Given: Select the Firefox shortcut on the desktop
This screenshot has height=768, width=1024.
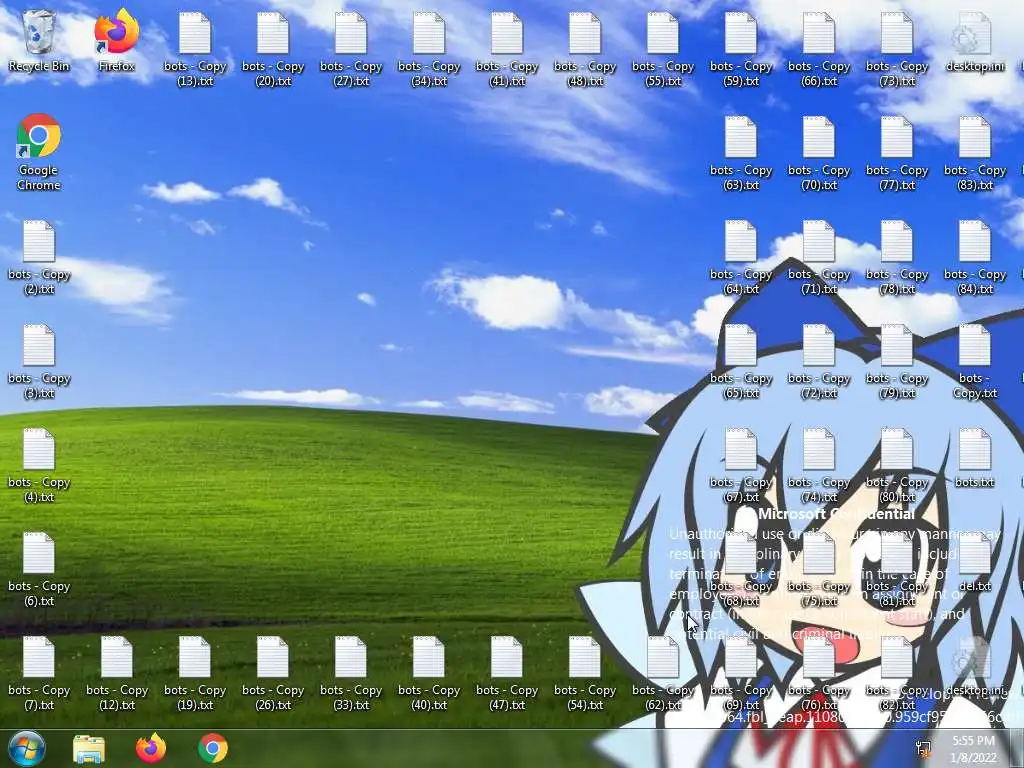Looking at the screenshot, I should tap(117, 40).
